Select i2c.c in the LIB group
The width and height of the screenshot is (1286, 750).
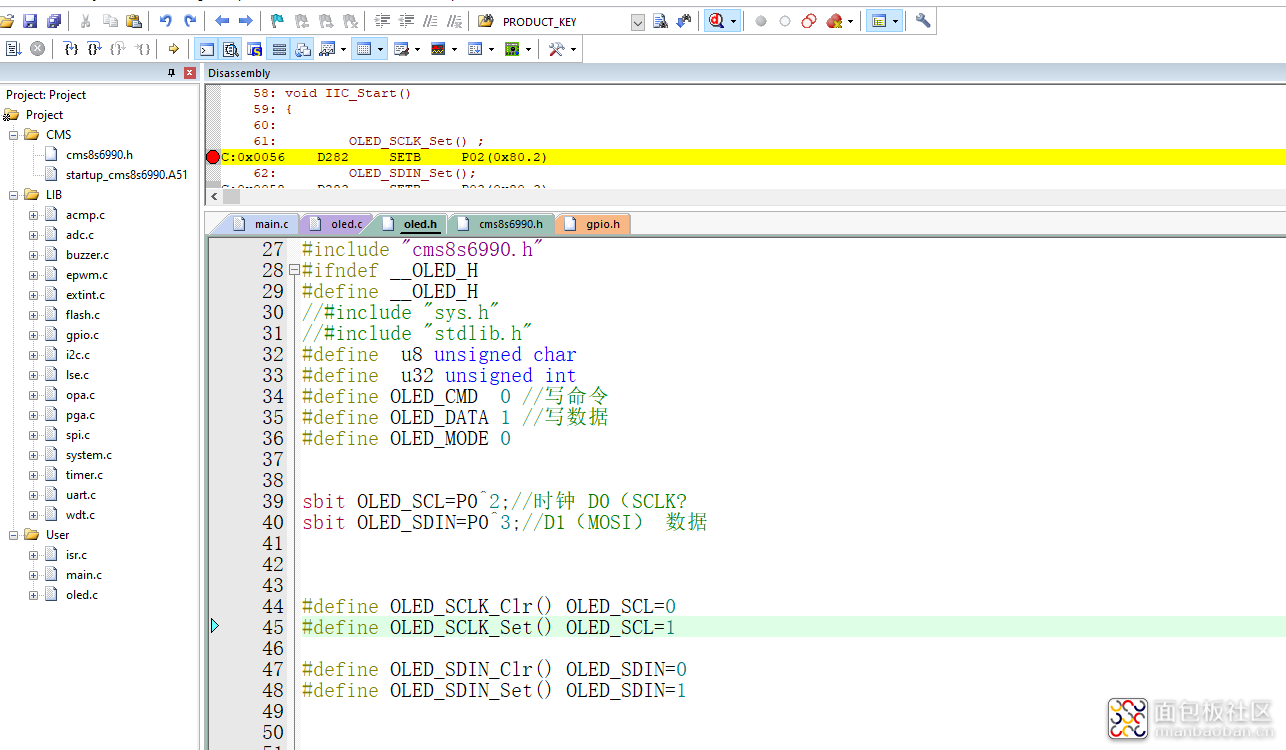(x=78, y=355)
